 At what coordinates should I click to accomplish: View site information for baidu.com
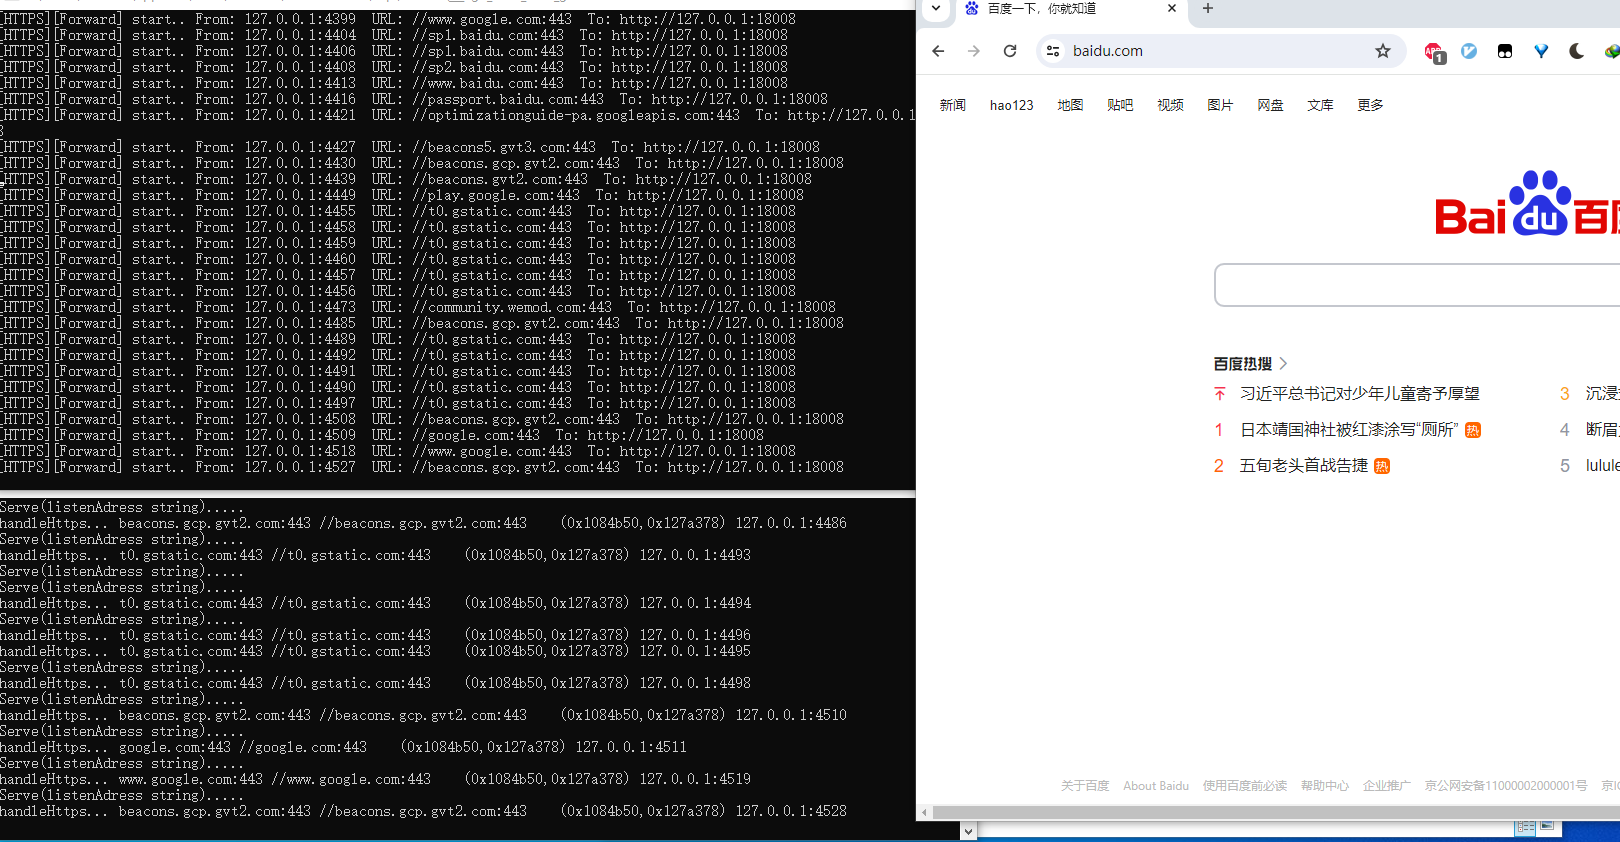(1052, 51)
